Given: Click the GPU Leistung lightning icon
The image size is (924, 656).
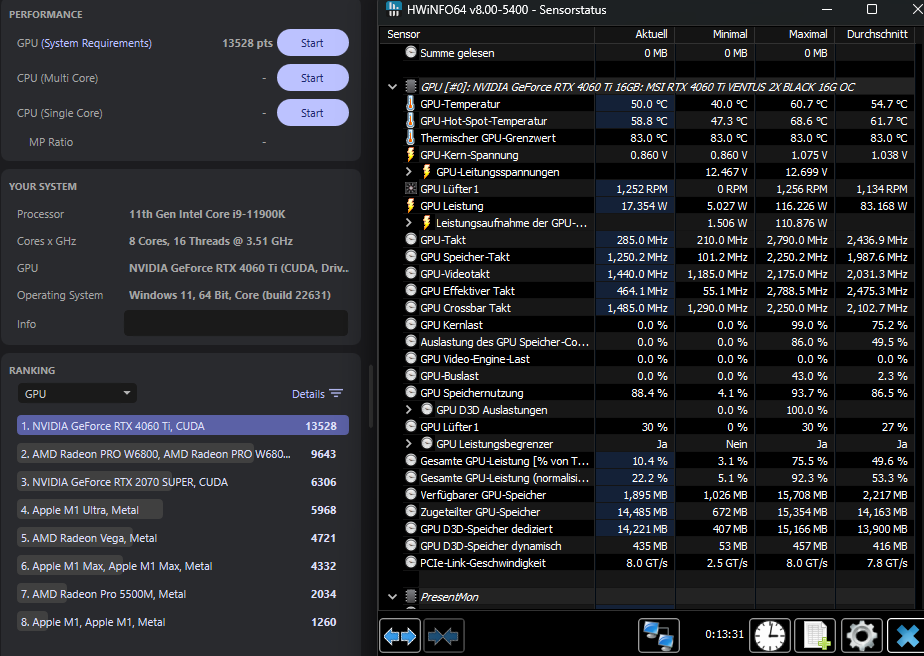Looking at the screenshot, I should point(411,206).
